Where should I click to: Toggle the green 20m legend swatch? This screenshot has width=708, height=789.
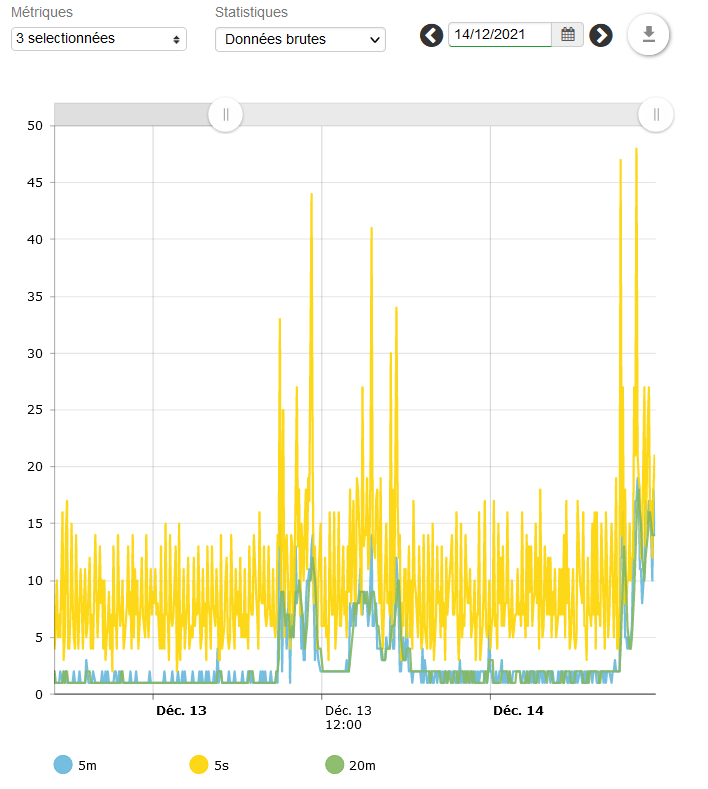click(x=335, y=765)
